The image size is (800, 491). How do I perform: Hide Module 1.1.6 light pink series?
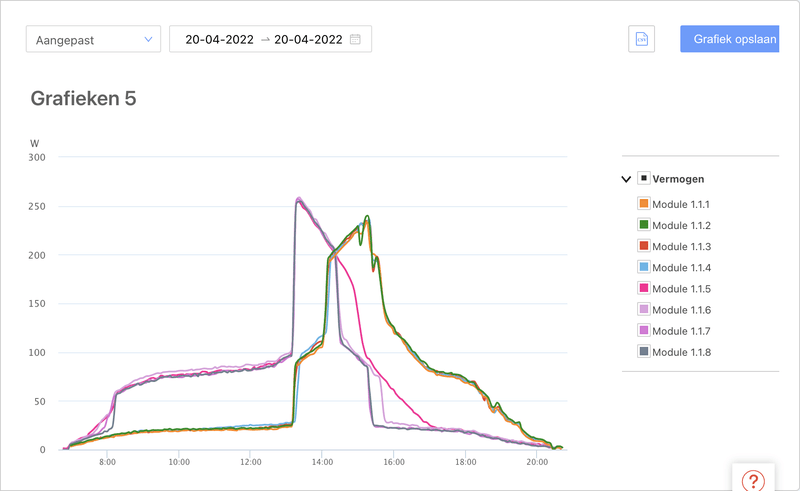[644, 309]
